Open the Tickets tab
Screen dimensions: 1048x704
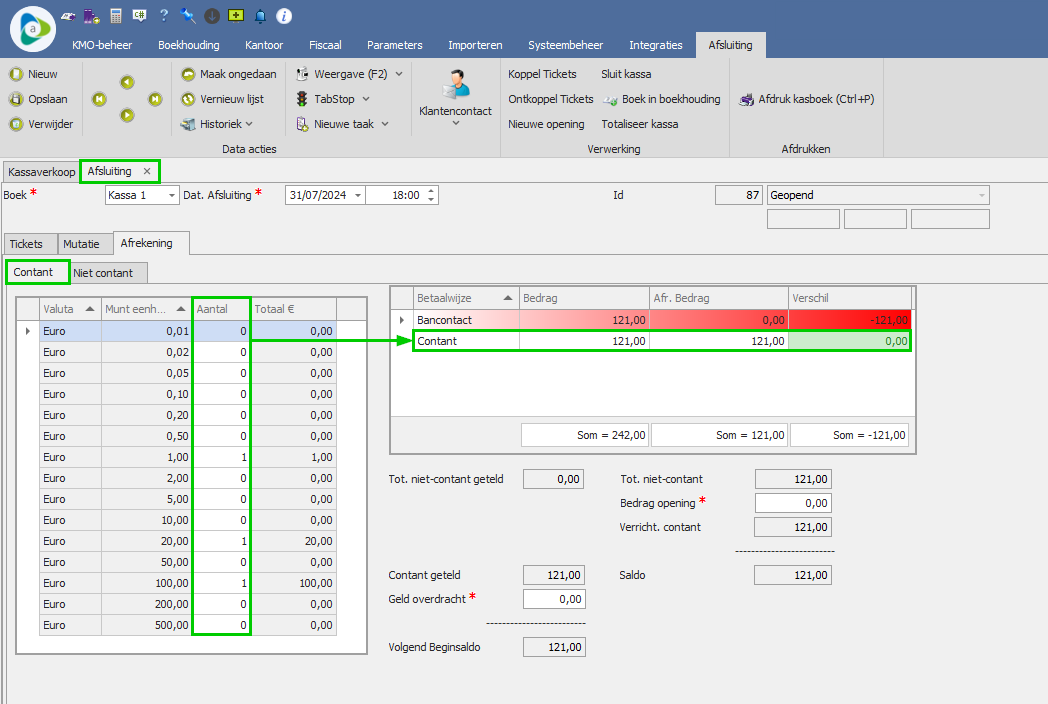(26, 244)
